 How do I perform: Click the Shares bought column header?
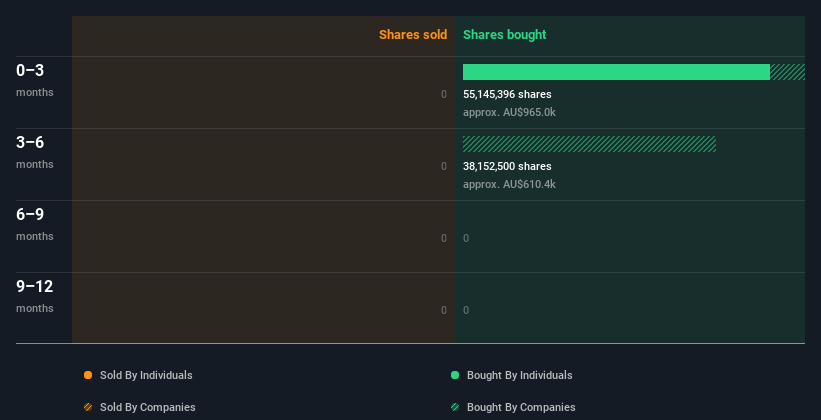tap(504, 35)
